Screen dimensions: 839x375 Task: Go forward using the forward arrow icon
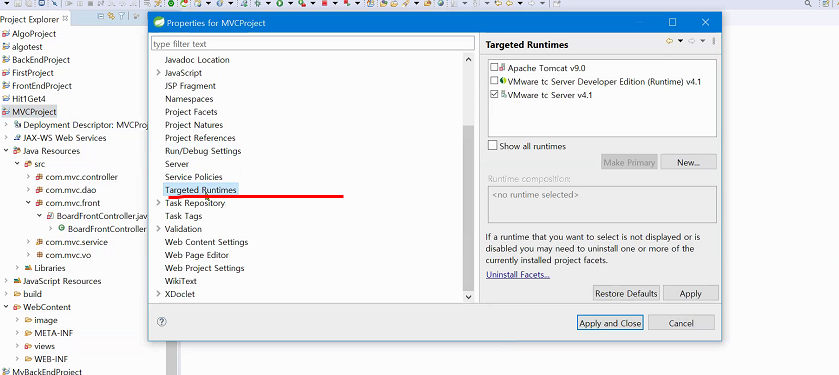[x=692, y=41]
